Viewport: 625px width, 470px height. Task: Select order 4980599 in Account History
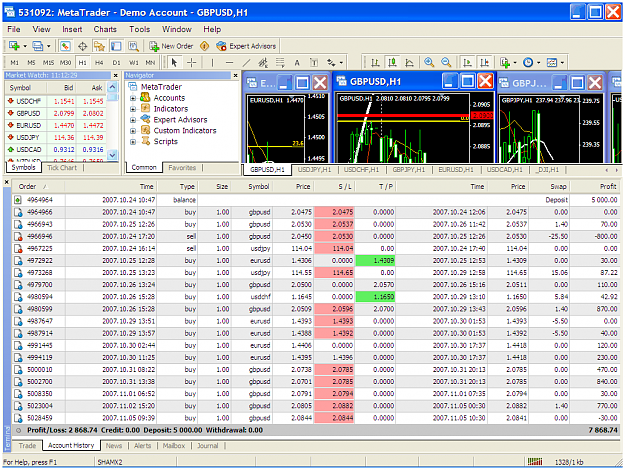tap(315, 309)
